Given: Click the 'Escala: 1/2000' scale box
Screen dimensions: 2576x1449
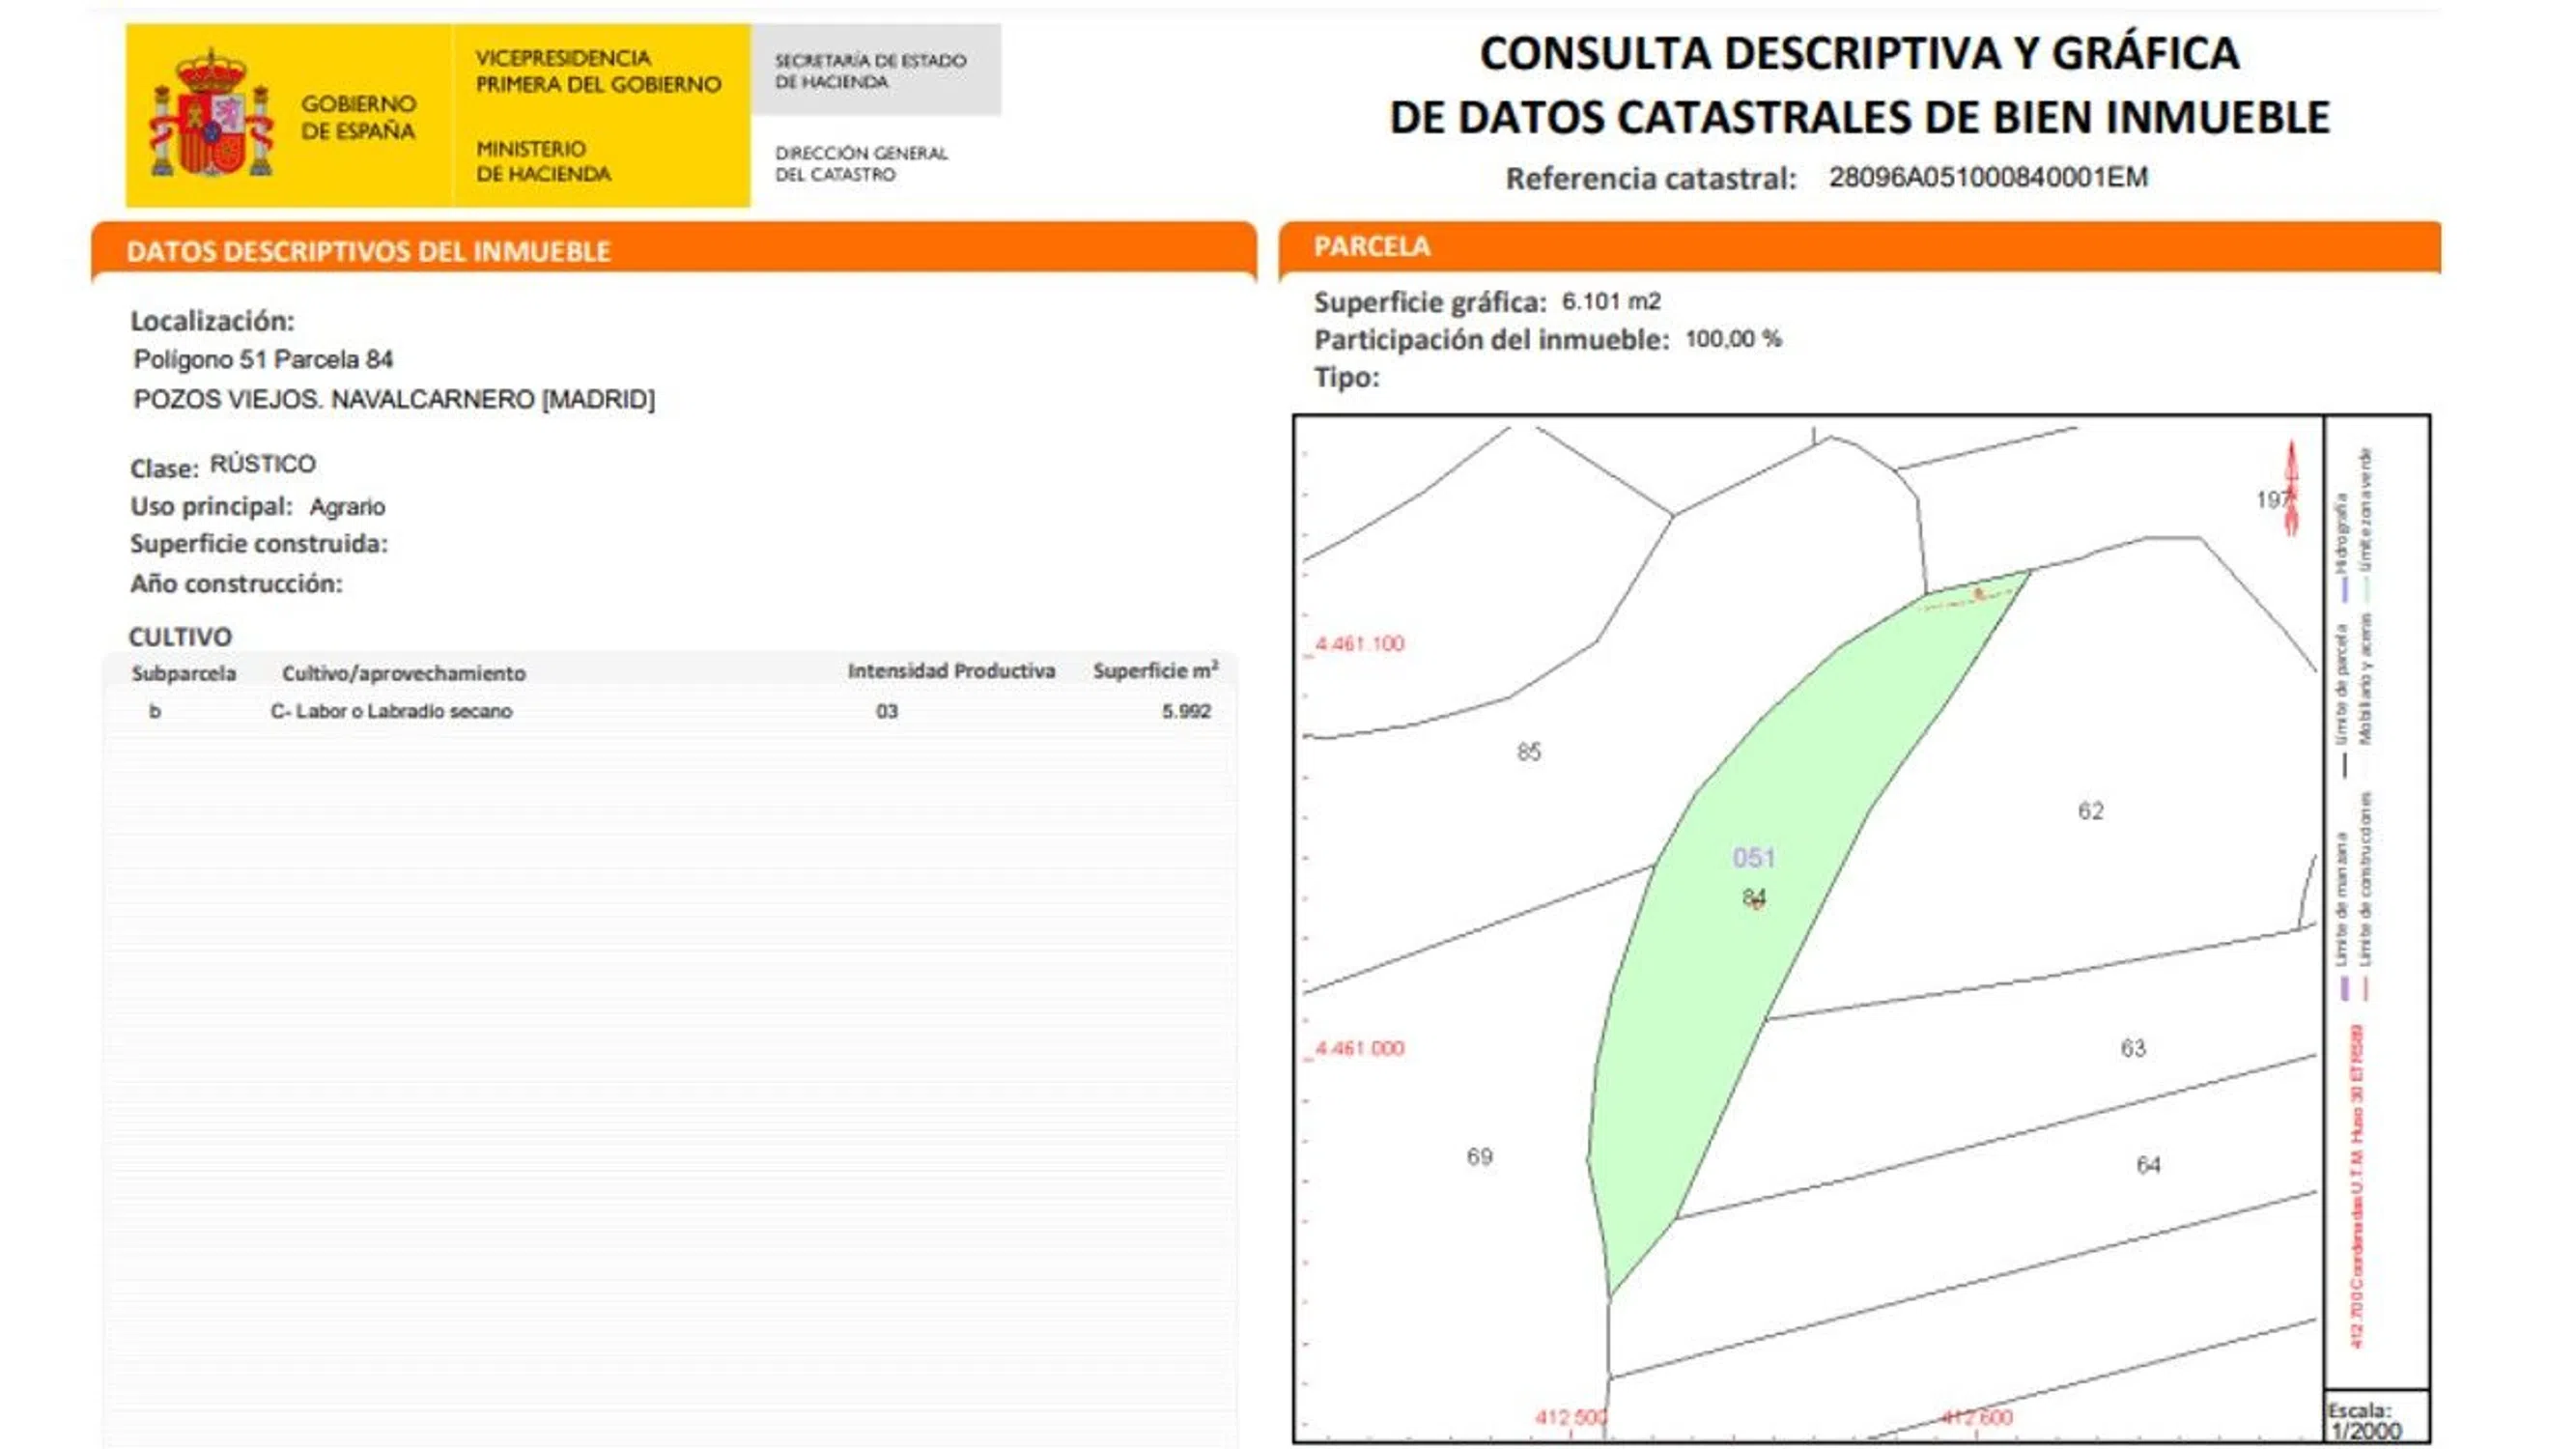Looking at the screenshot, I should (2376, 1417).
